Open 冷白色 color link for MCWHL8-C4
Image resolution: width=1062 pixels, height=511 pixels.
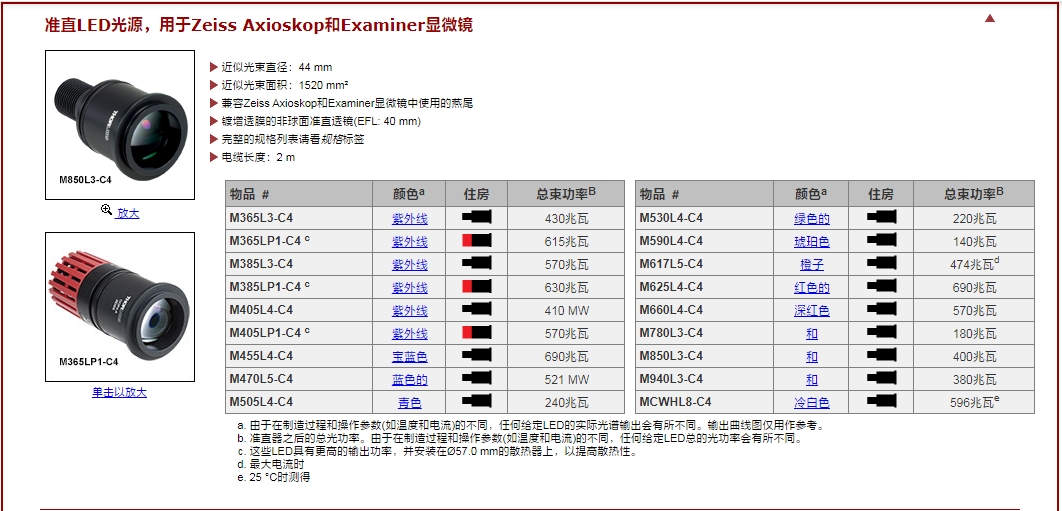pyautogui.click(x=812, y=403)
